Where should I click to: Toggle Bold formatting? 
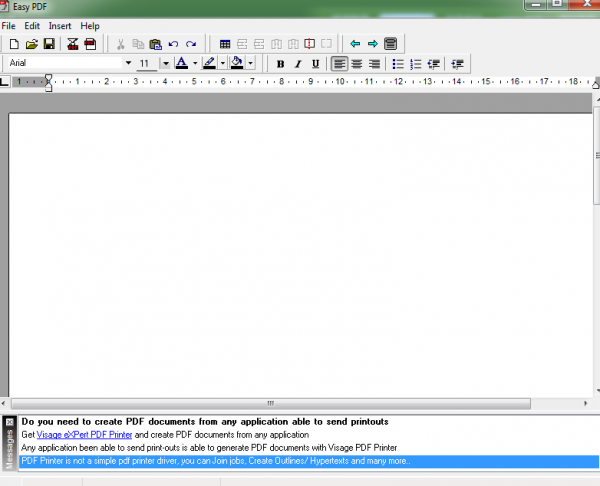coord(280,64)
